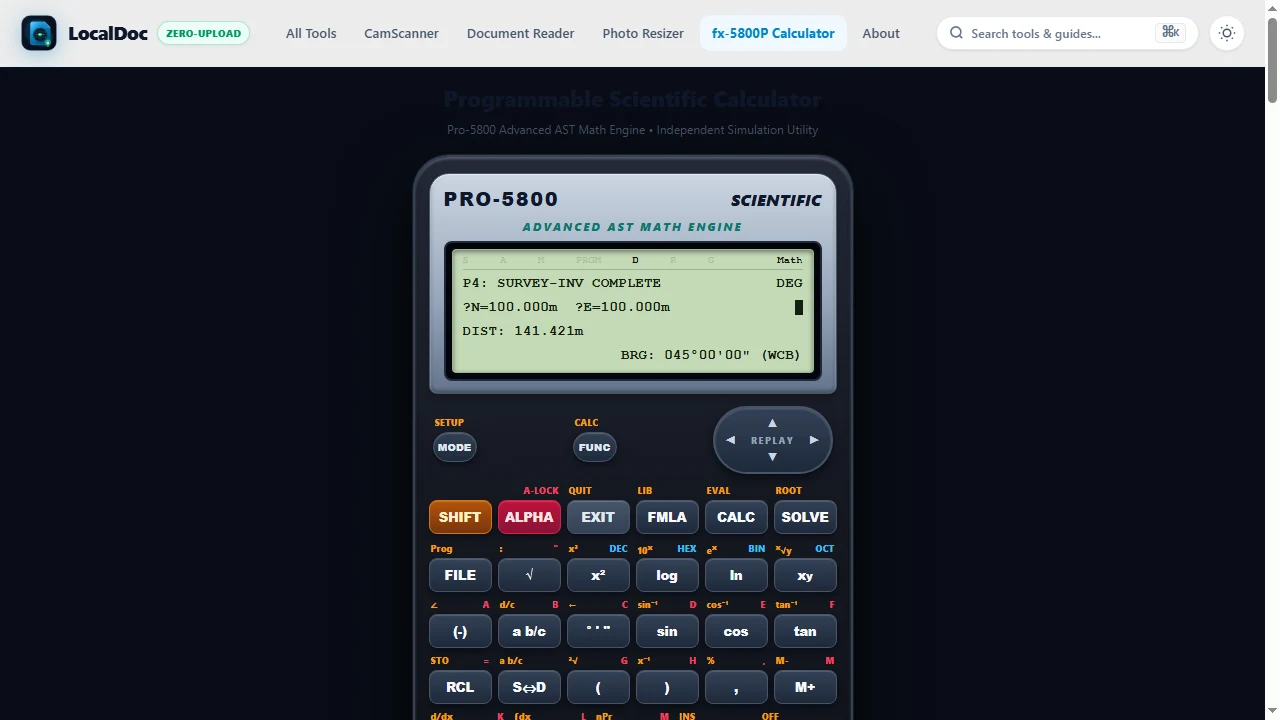This screenshot has height=720, width=1280.
Task: Tap the sin key
Action: pyautogui.click(x=667, y=631)
